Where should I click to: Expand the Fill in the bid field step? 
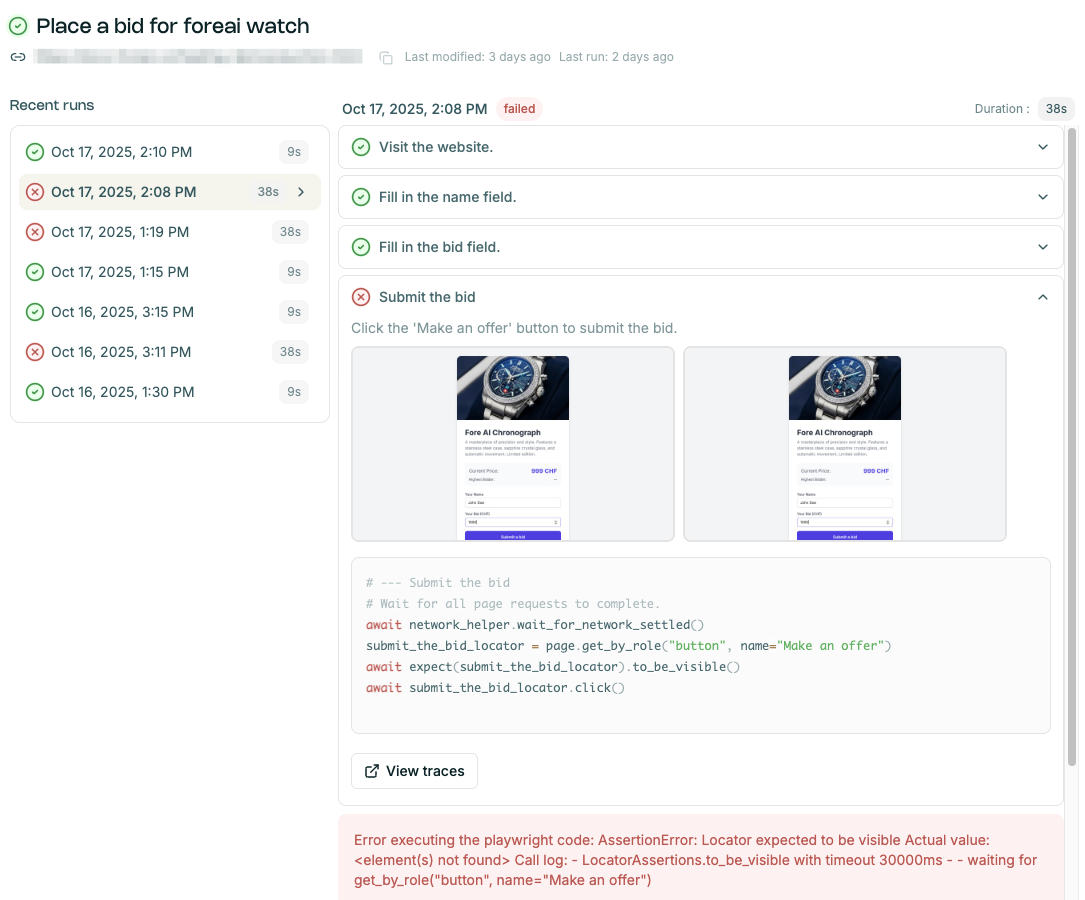click(1043, 247)
